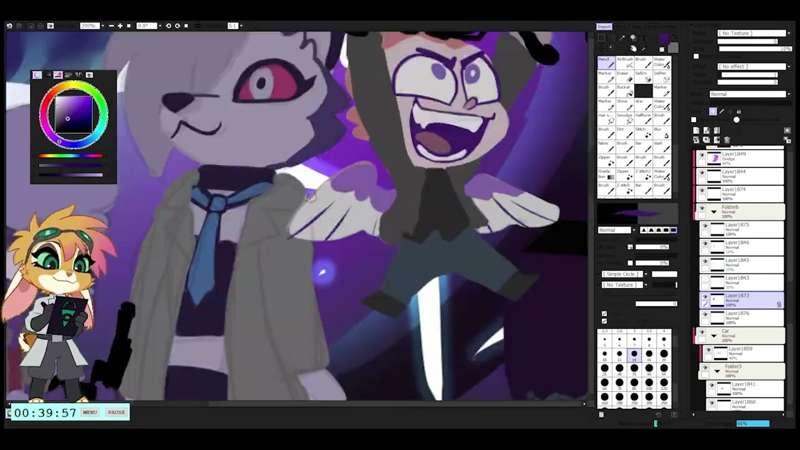Click the gray background color swatch

(673, 47)
